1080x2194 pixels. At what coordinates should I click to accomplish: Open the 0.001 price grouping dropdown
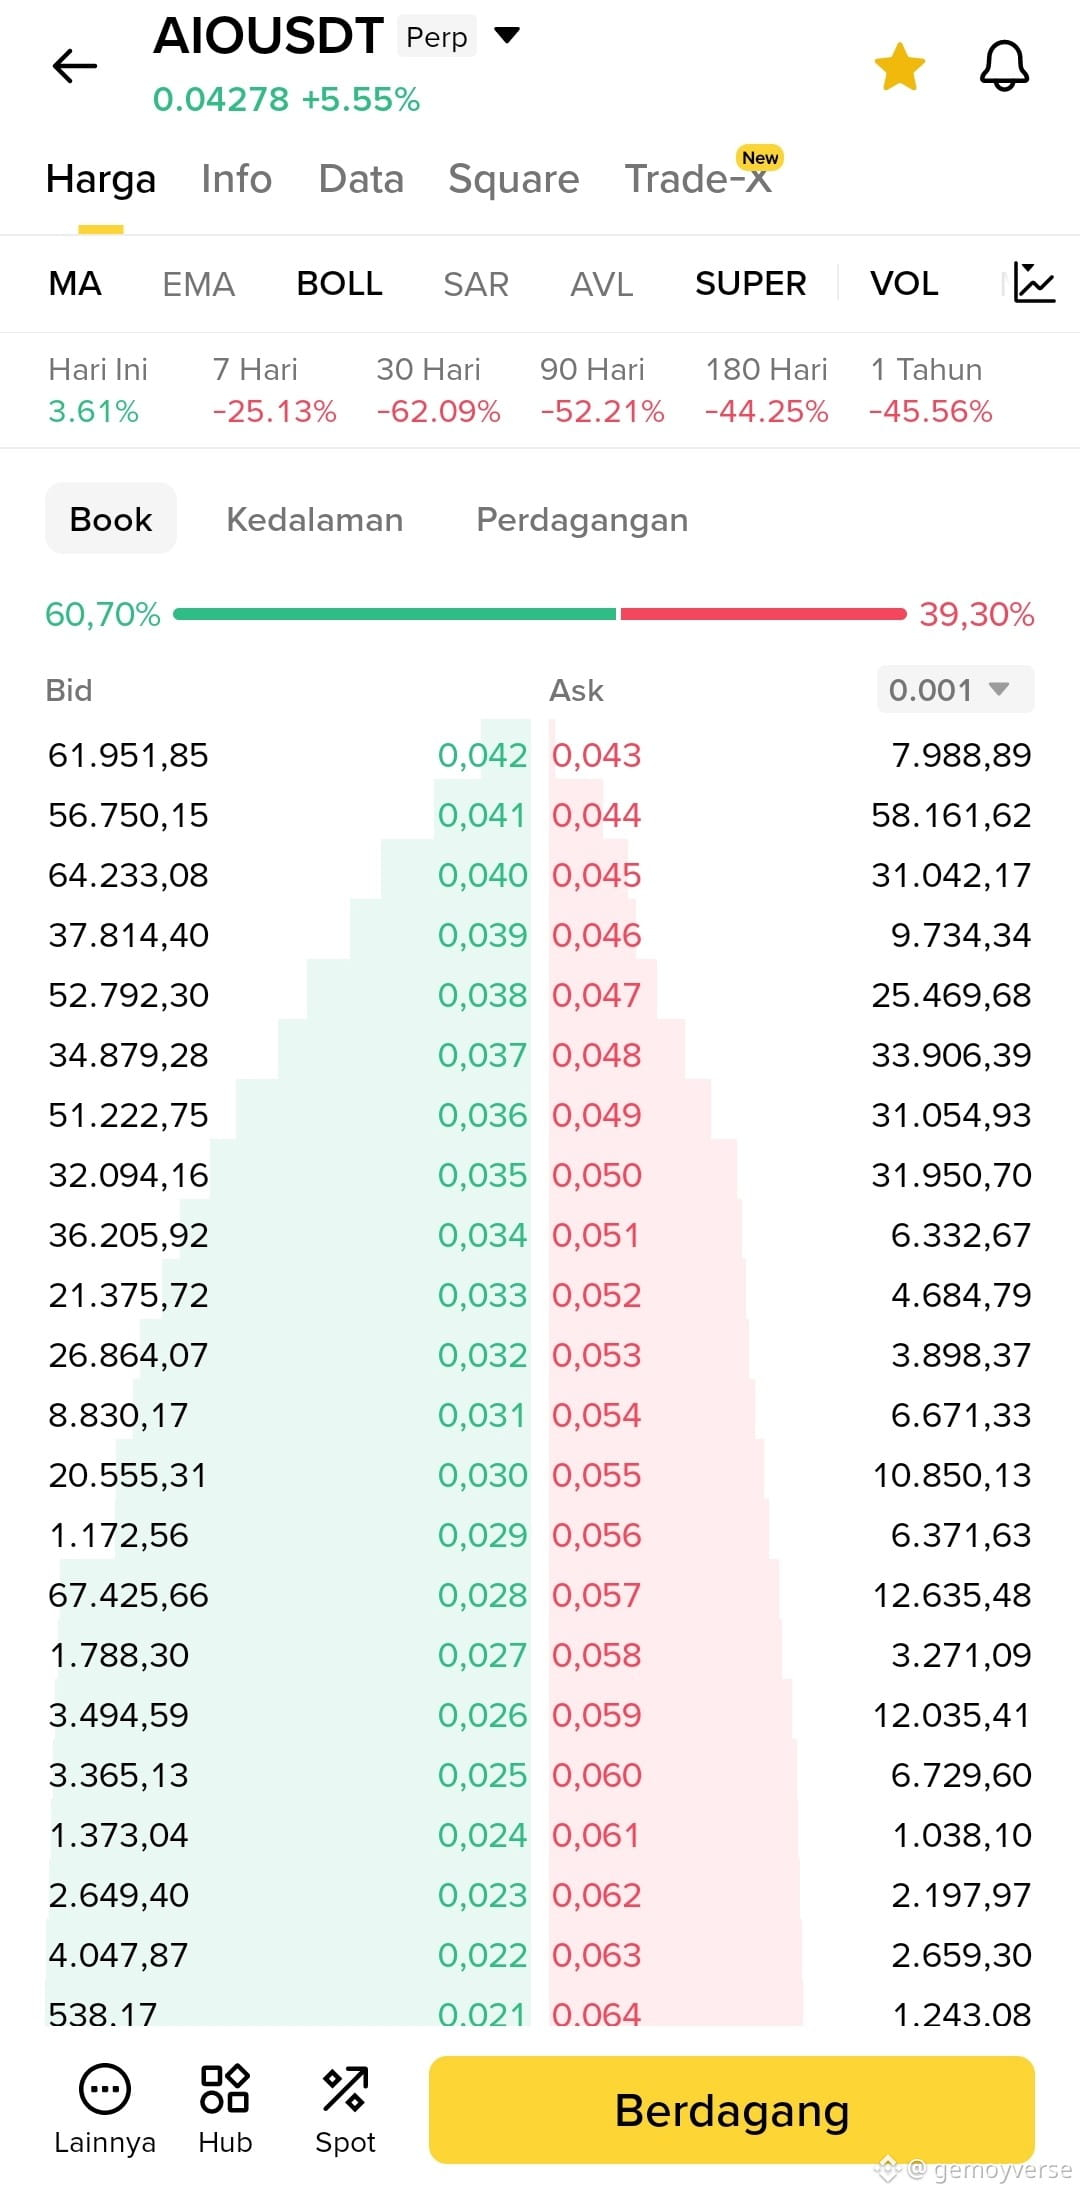click(955, 689)
